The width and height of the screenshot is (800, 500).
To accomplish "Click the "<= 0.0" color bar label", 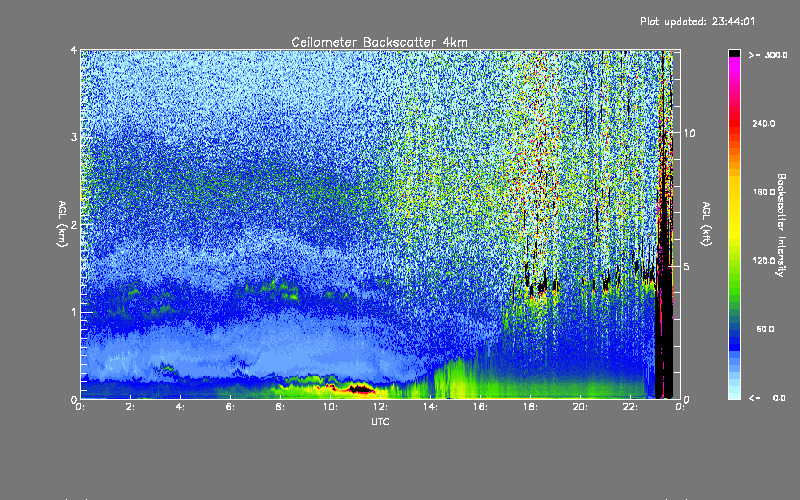I will click(768, 398).
